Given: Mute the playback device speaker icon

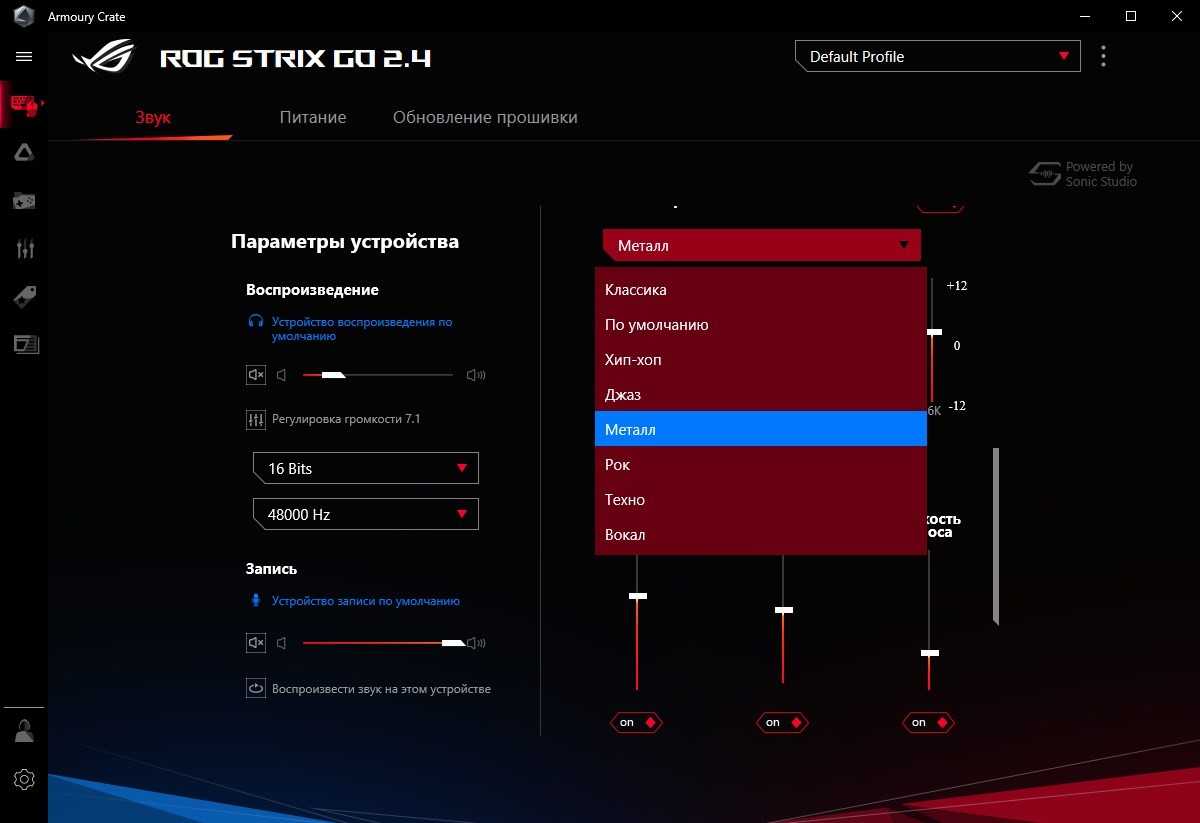Looking at the screenshot, I should point(256,375).
